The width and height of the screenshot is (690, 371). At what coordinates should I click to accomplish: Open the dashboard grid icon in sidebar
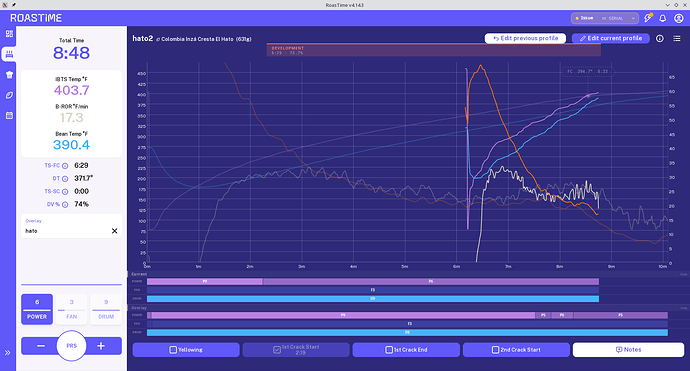pyautogui.click(x=9, y=34)
